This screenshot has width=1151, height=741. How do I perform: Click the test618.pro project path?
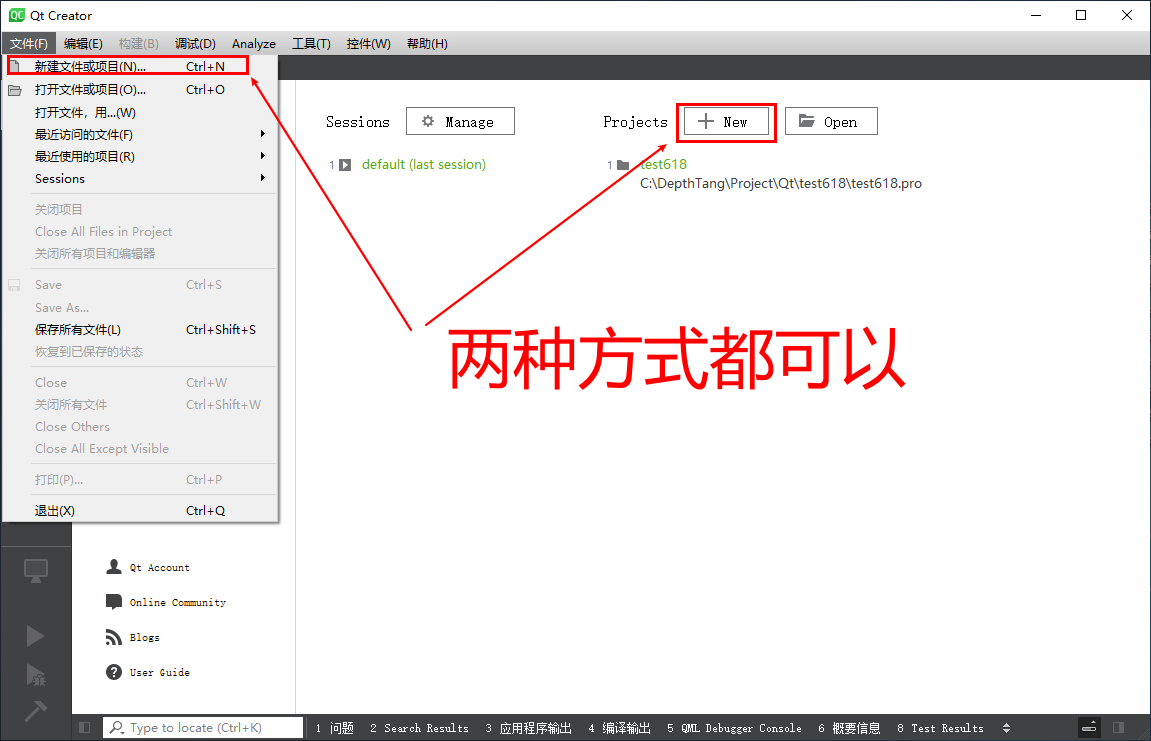[x=781, y=184]
